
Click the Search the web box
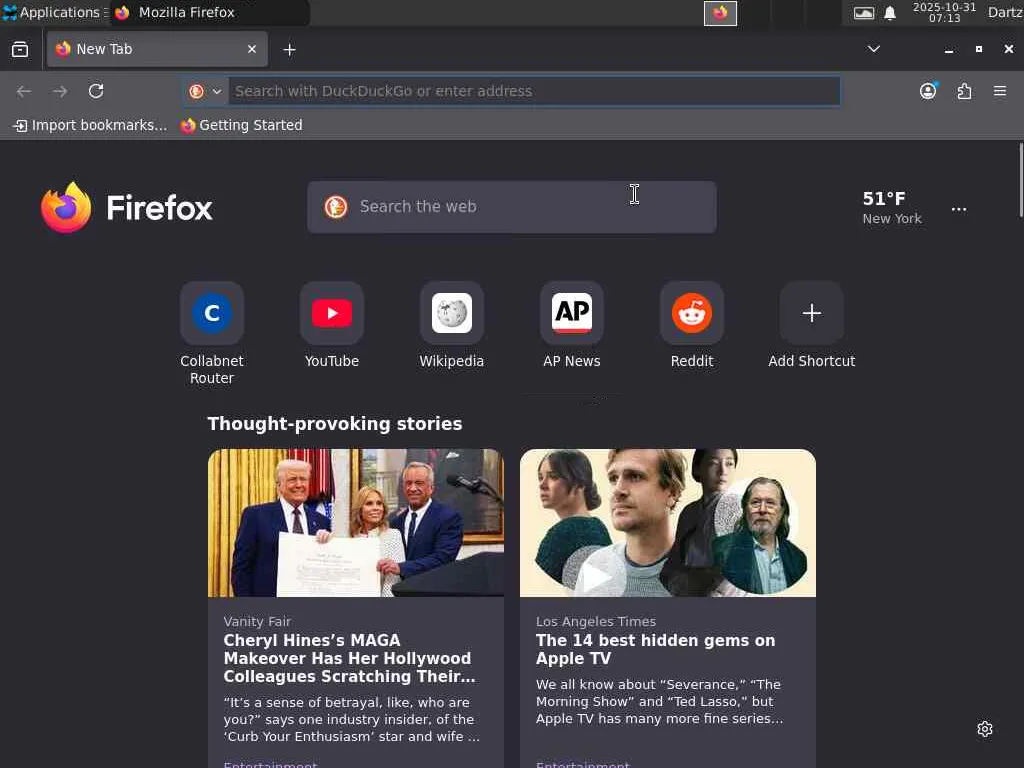(512, 207)
